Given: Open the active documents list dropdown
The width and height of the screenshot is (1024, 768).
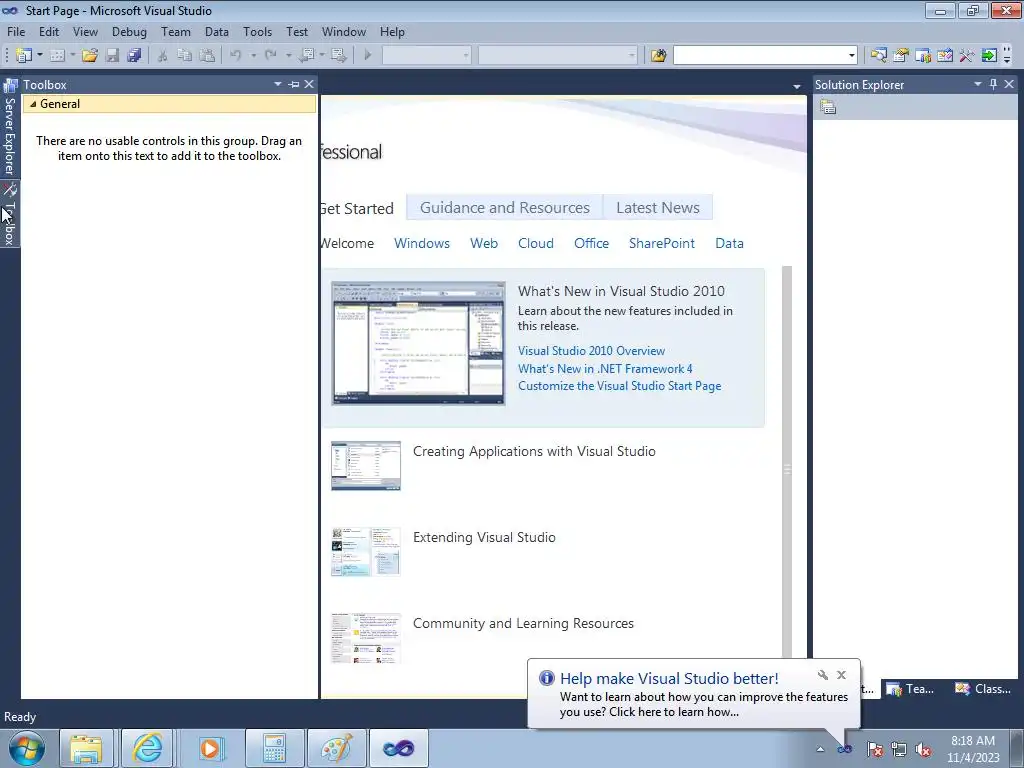Looking at the screenshot, I should point(796,86).
